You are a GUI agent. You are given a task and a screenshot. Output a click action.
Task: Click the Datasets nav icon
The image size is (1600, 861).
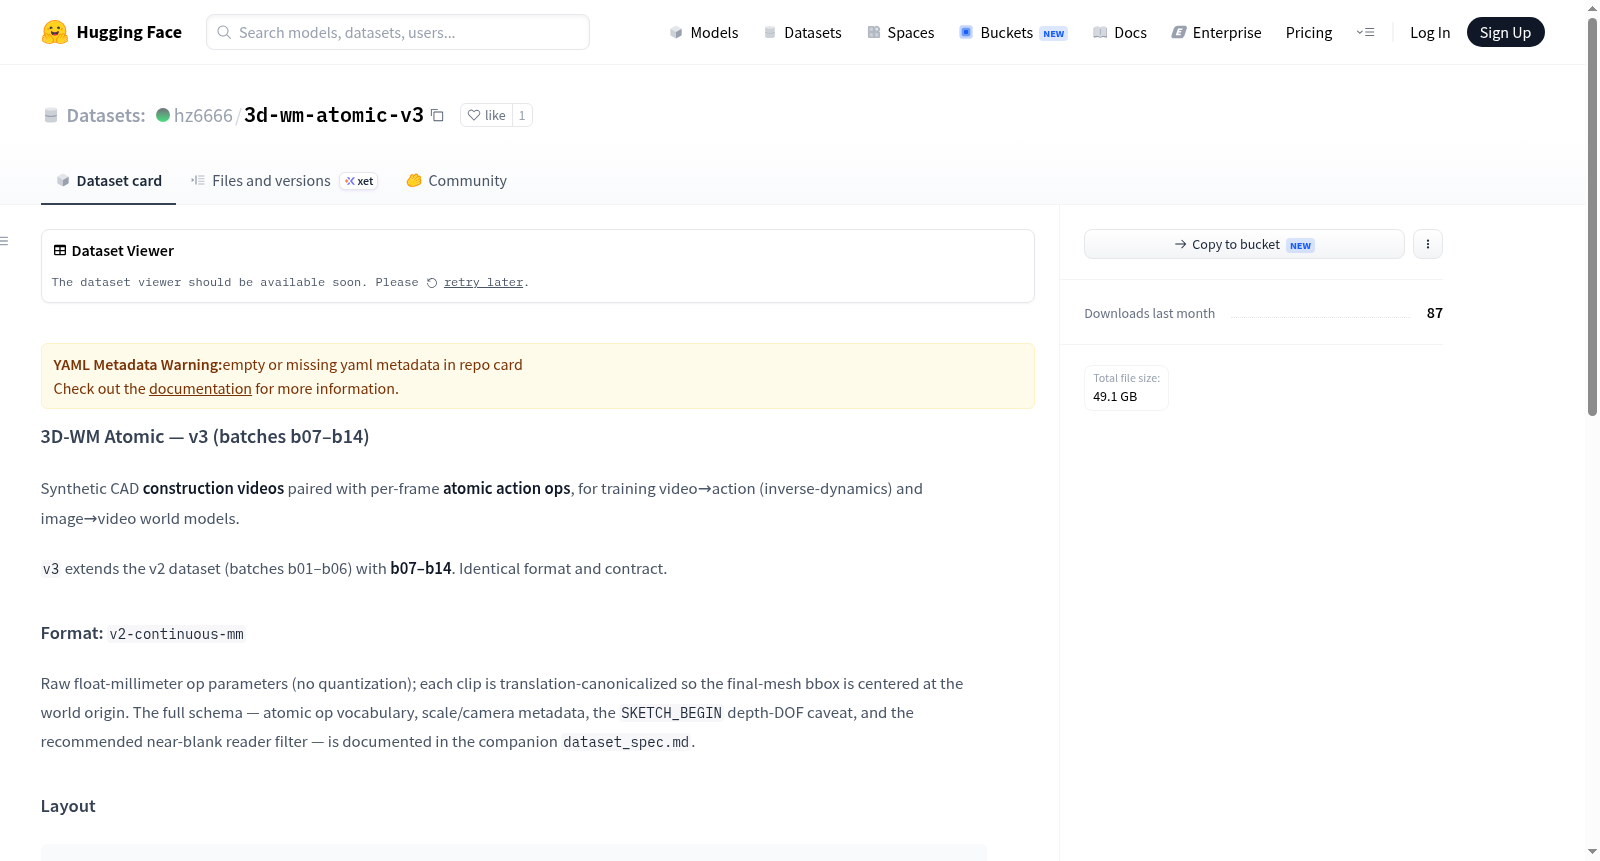coord(770,32)
